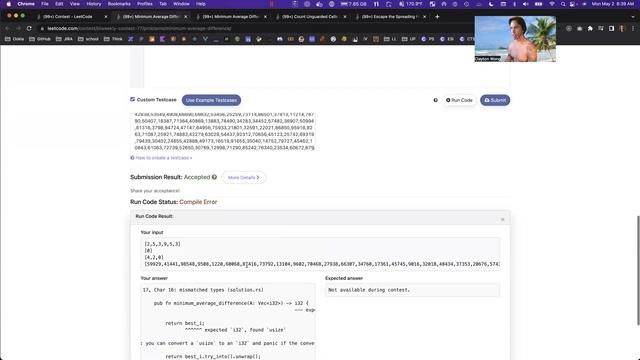Open the File menu
640x360 pixels.
click(45, 4)
